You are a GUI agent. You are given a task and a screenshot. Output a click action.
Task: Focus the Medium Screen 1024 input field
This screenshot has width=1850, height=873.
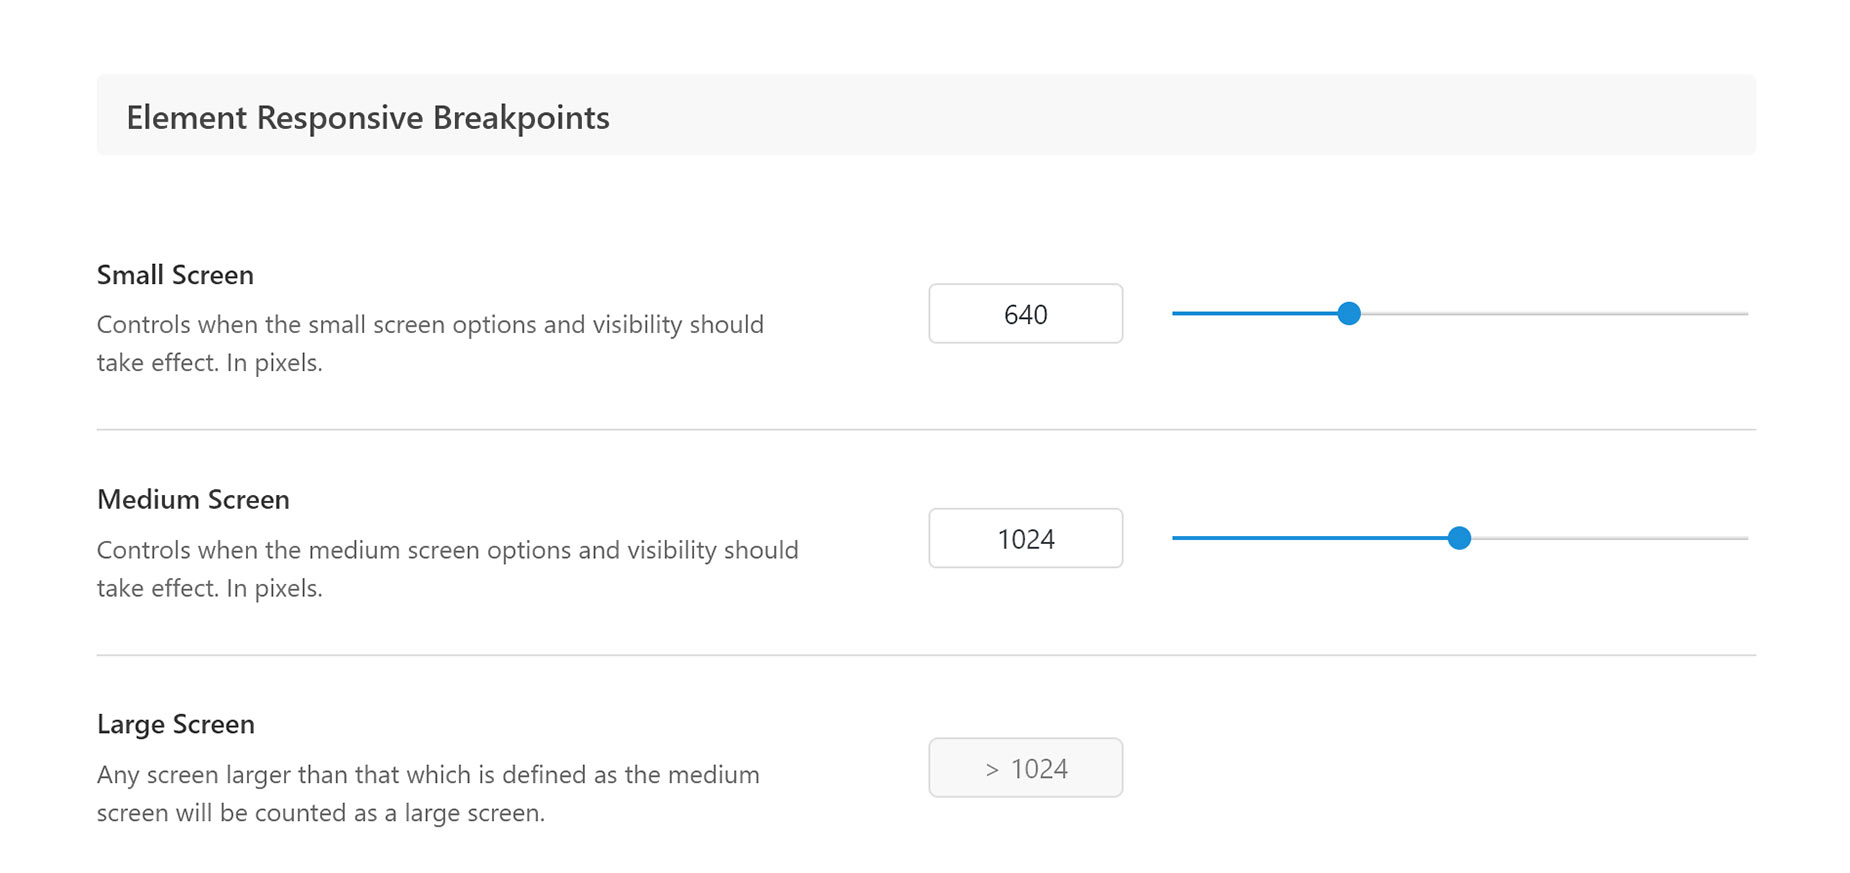coord(1025,539)
